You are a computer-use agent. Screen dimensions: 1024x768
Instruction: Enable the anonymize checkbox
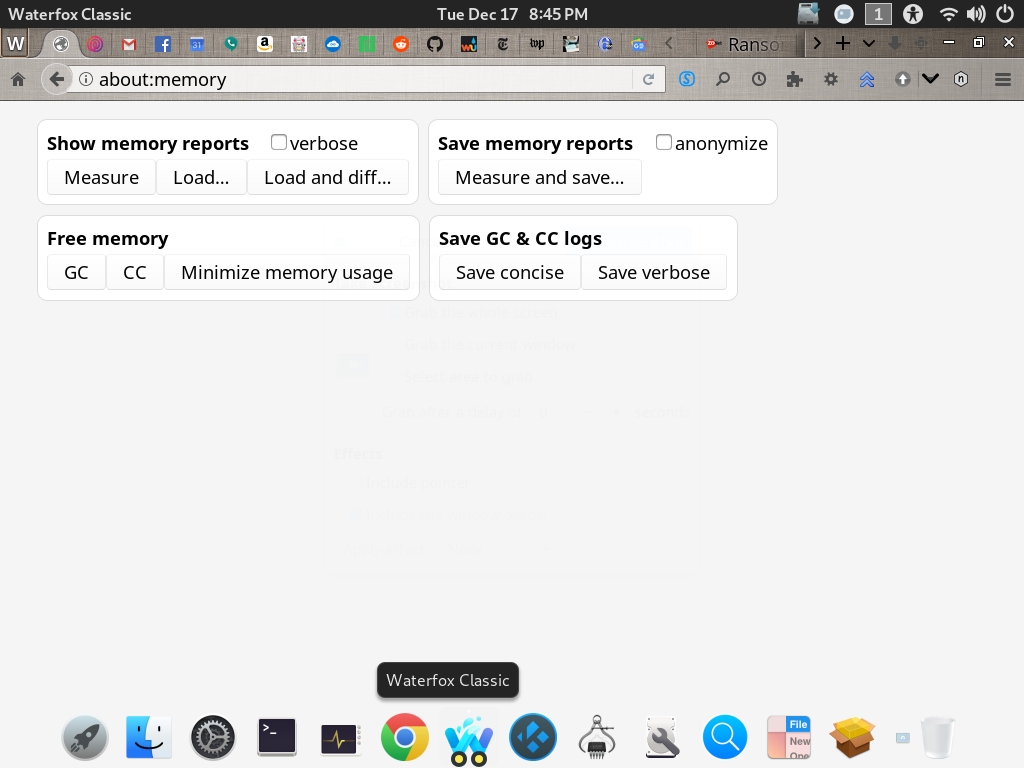663,142
